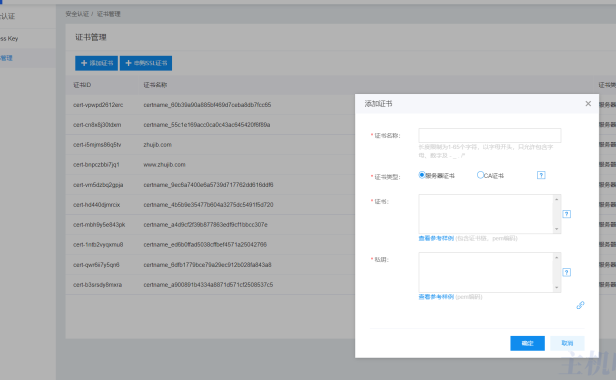Close the 添加证书 dialog with X

588,104
